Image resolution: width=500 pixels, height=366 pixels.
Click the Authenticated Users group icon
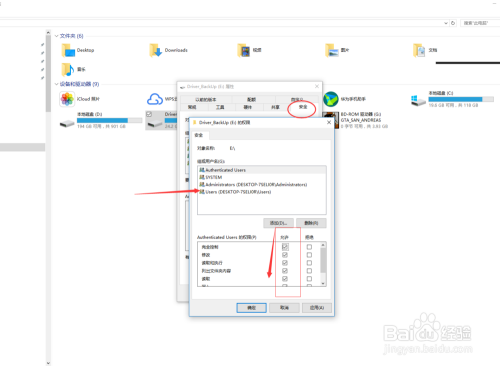202,170
